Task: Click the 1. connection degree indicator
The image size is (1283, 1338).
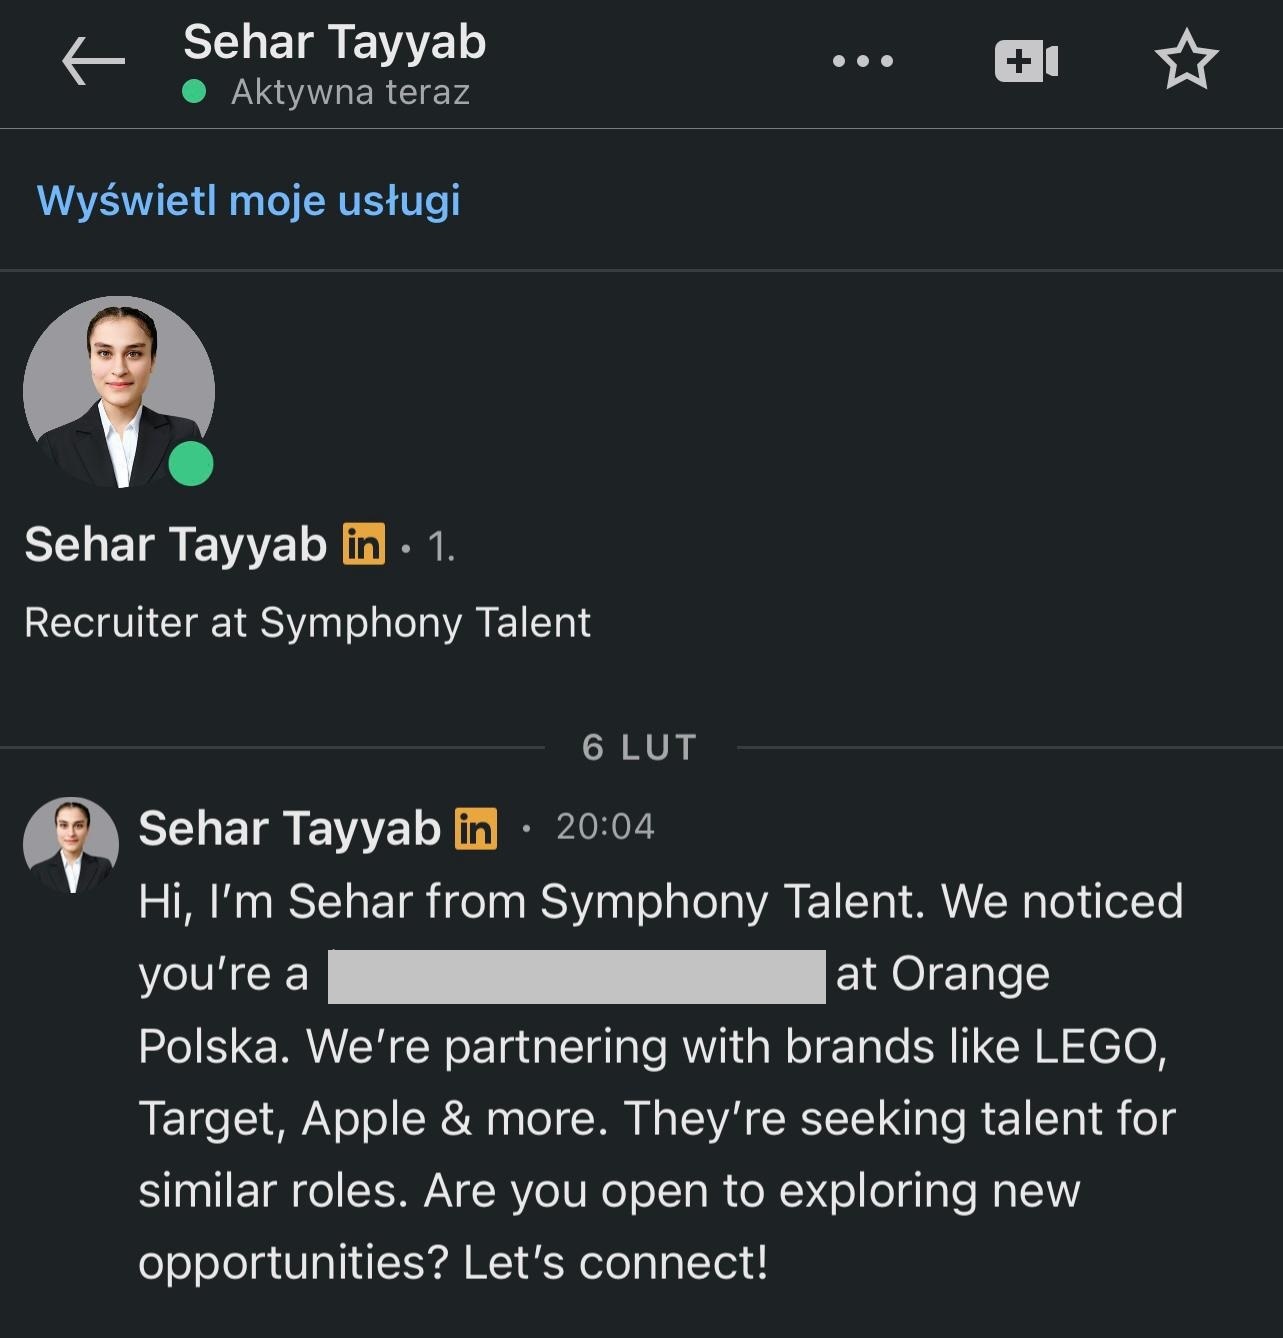Action: pos(440,547)
